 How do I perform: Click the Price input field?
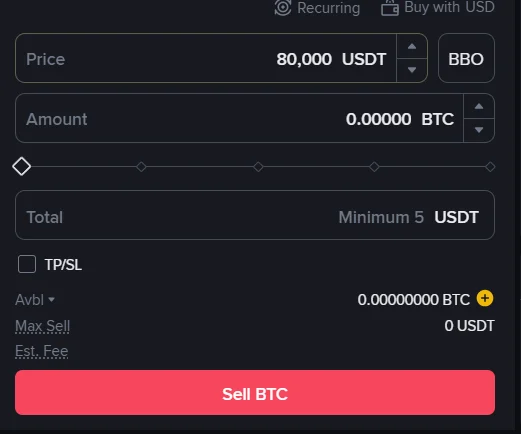pyautogui.click(x=206, y=58)
